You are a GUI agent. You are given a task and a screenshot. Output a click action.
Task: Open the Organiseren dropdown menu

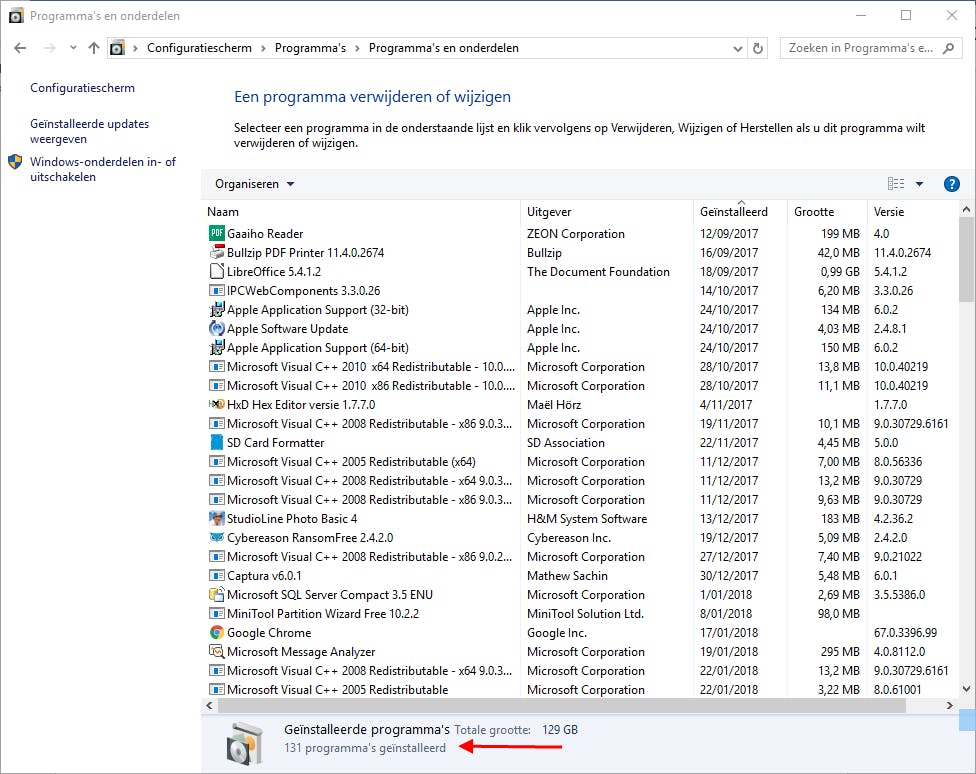(x=254, y=184)
